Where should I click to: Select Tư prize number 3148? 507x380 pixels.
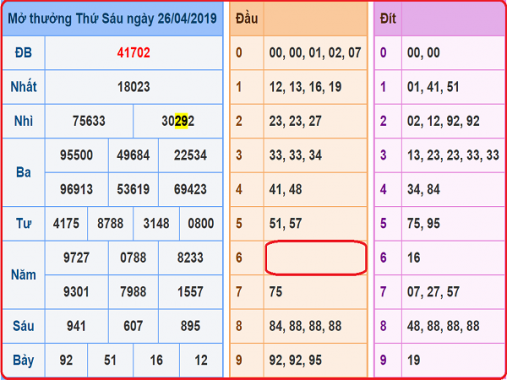point(156,224)
